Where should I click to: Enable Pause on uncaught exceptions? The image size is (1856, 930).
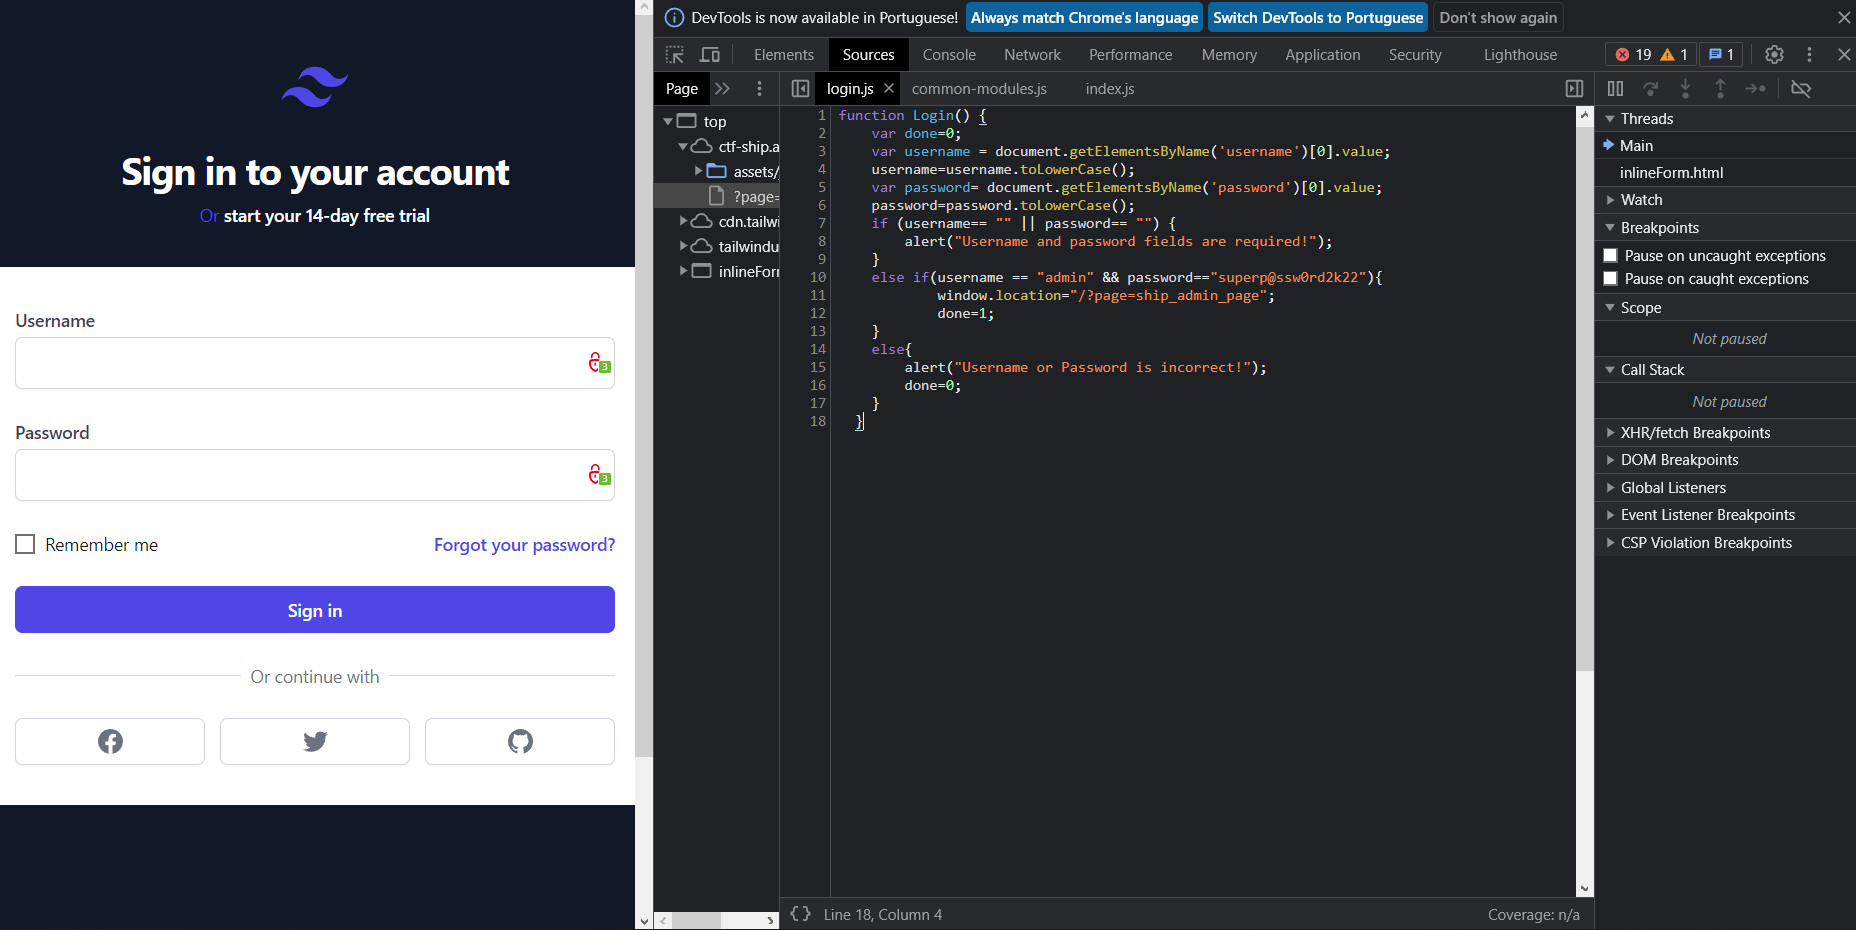coord(1610,256)
